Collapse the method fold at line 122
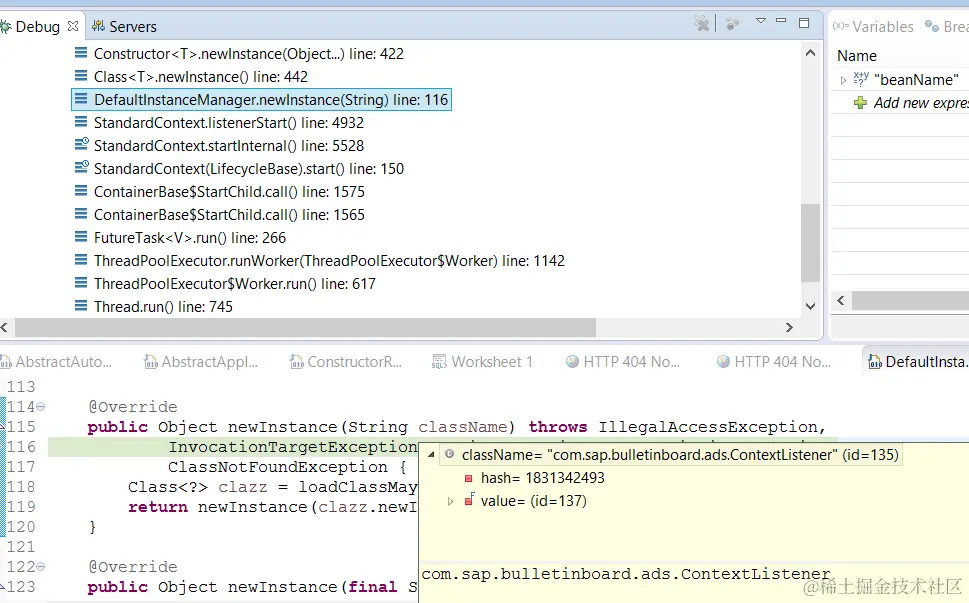This screenshot has width=969, height=603. (x=41, y=567)
